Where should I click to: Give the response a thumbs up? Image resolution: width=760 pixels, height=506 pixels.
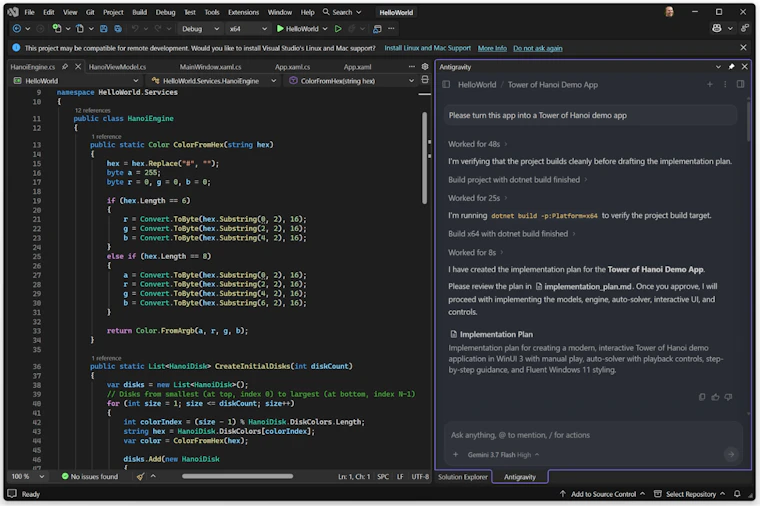pos(715,397)
